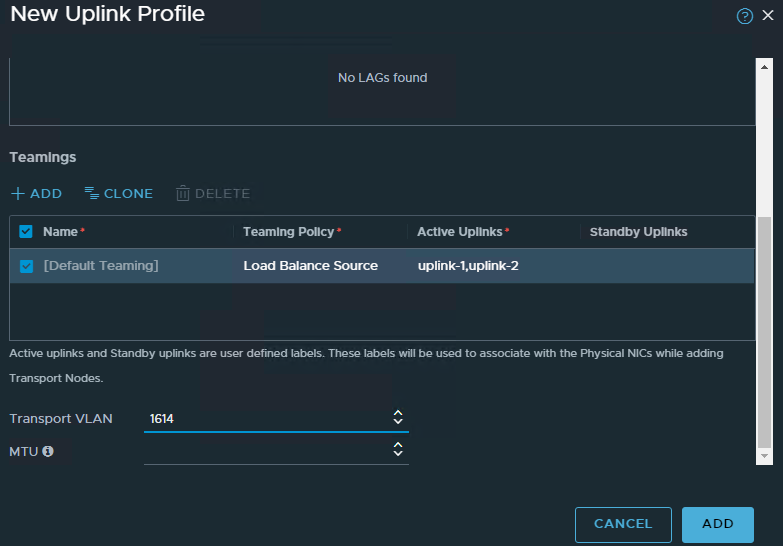
Task: Decrease MTU value with down arrow
Action: tap(398, 453)
